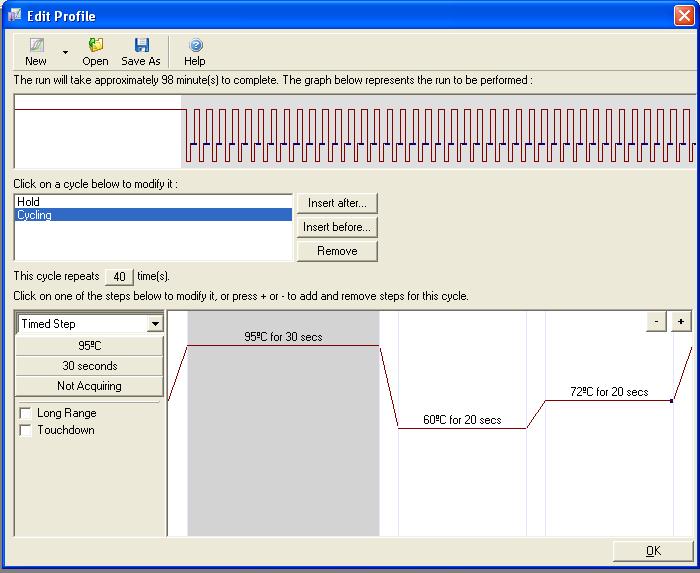The height and width of the screenshot is (573, 700).
Task: Click the plus button to add a step
Action: [x=681, y=322]
